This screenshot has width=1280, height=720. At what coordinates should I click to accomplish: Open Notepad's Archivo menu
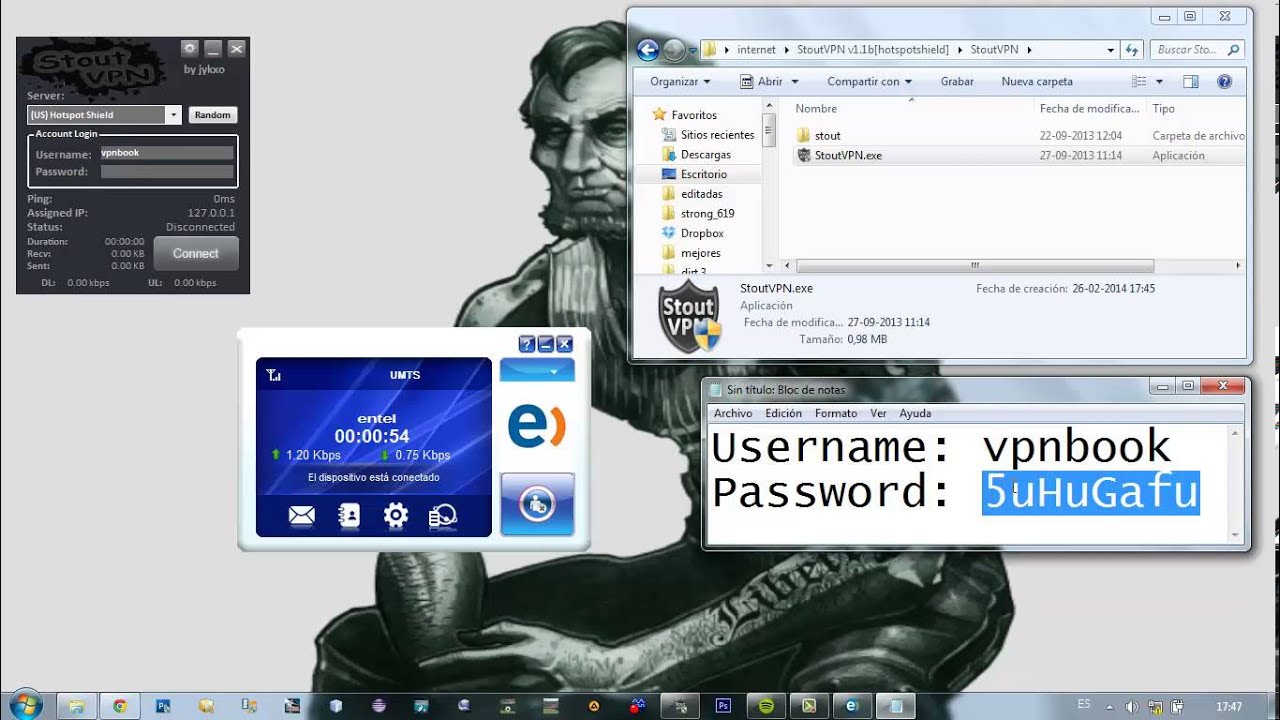click(x=733, y=413)
